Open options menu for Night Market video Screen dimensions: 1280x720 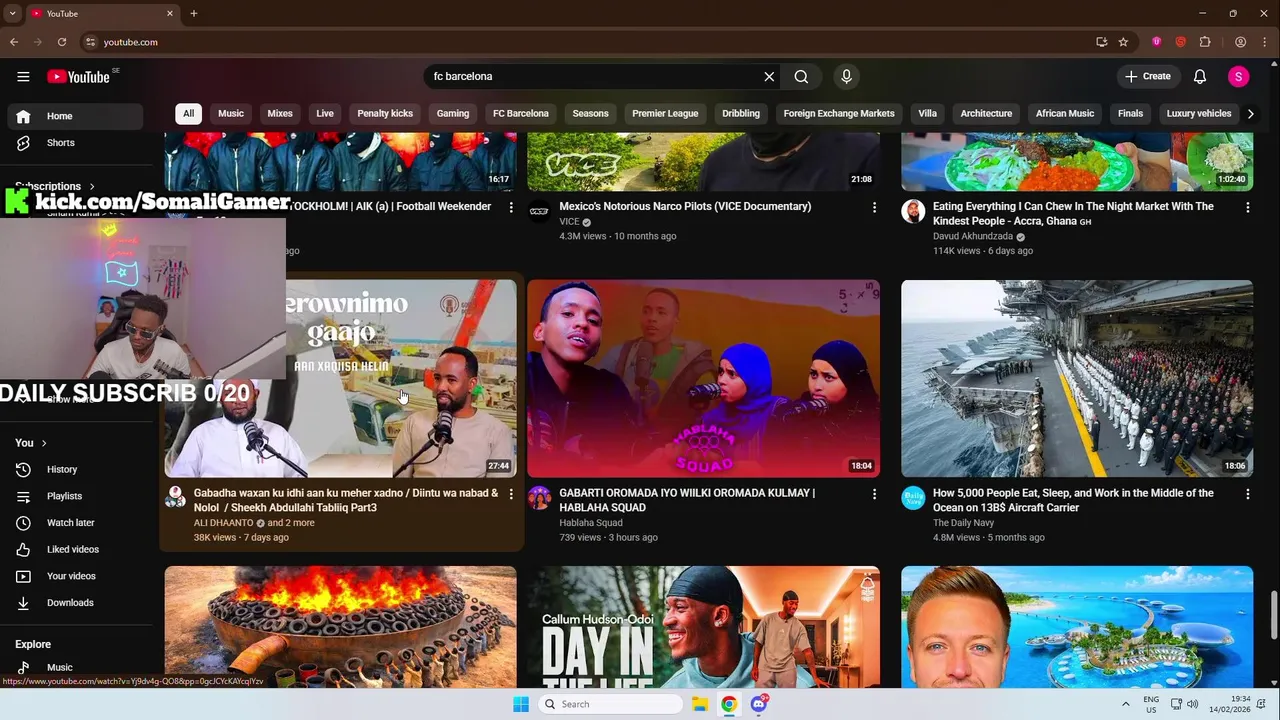[x=1247, y=207]
